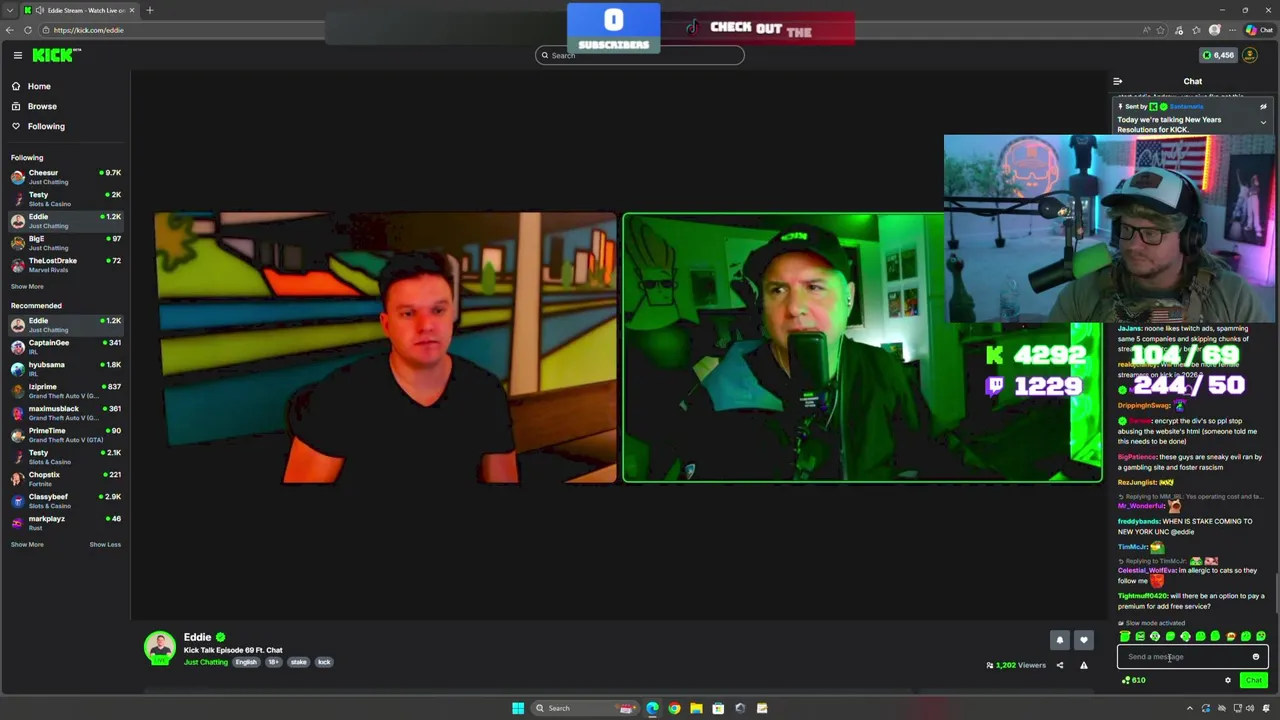The height and width of the screenshot is (720, 1280).
Task: Share the stream via share icon
Action: (1060, 665)
